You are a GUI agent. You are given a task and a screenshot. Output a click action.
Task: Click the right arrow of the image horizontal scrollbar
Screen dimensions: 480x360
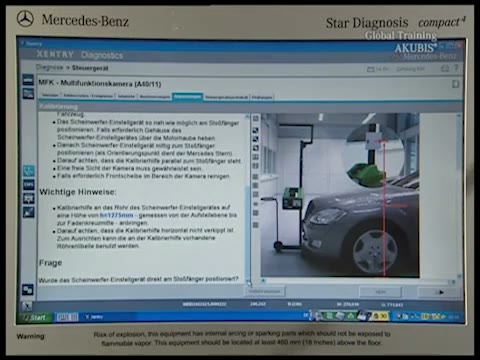[453, 282]
